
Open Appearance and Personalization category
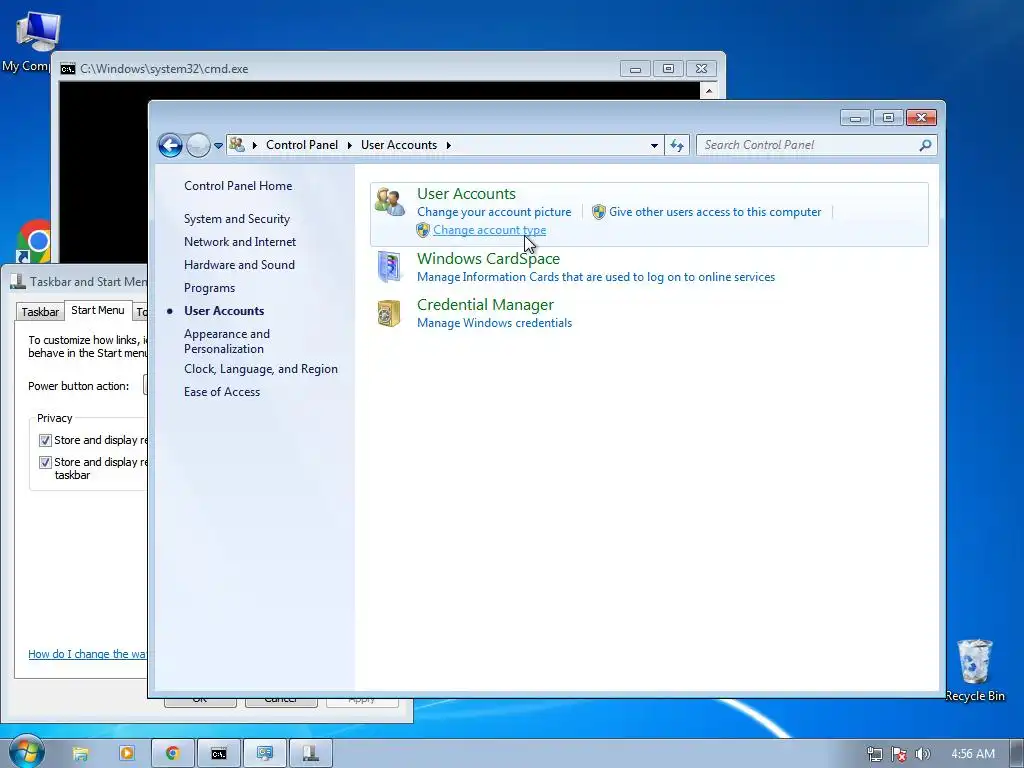click(227, 341)
